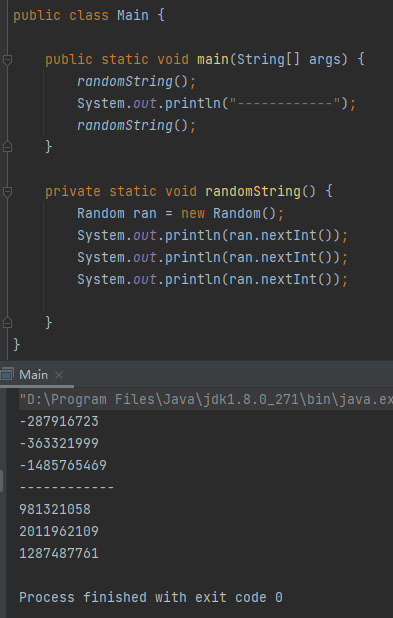Image resolution: width=393 pixels, height=618 pixels.
Task: Click the class closing brace
Action: click(17, 345)
